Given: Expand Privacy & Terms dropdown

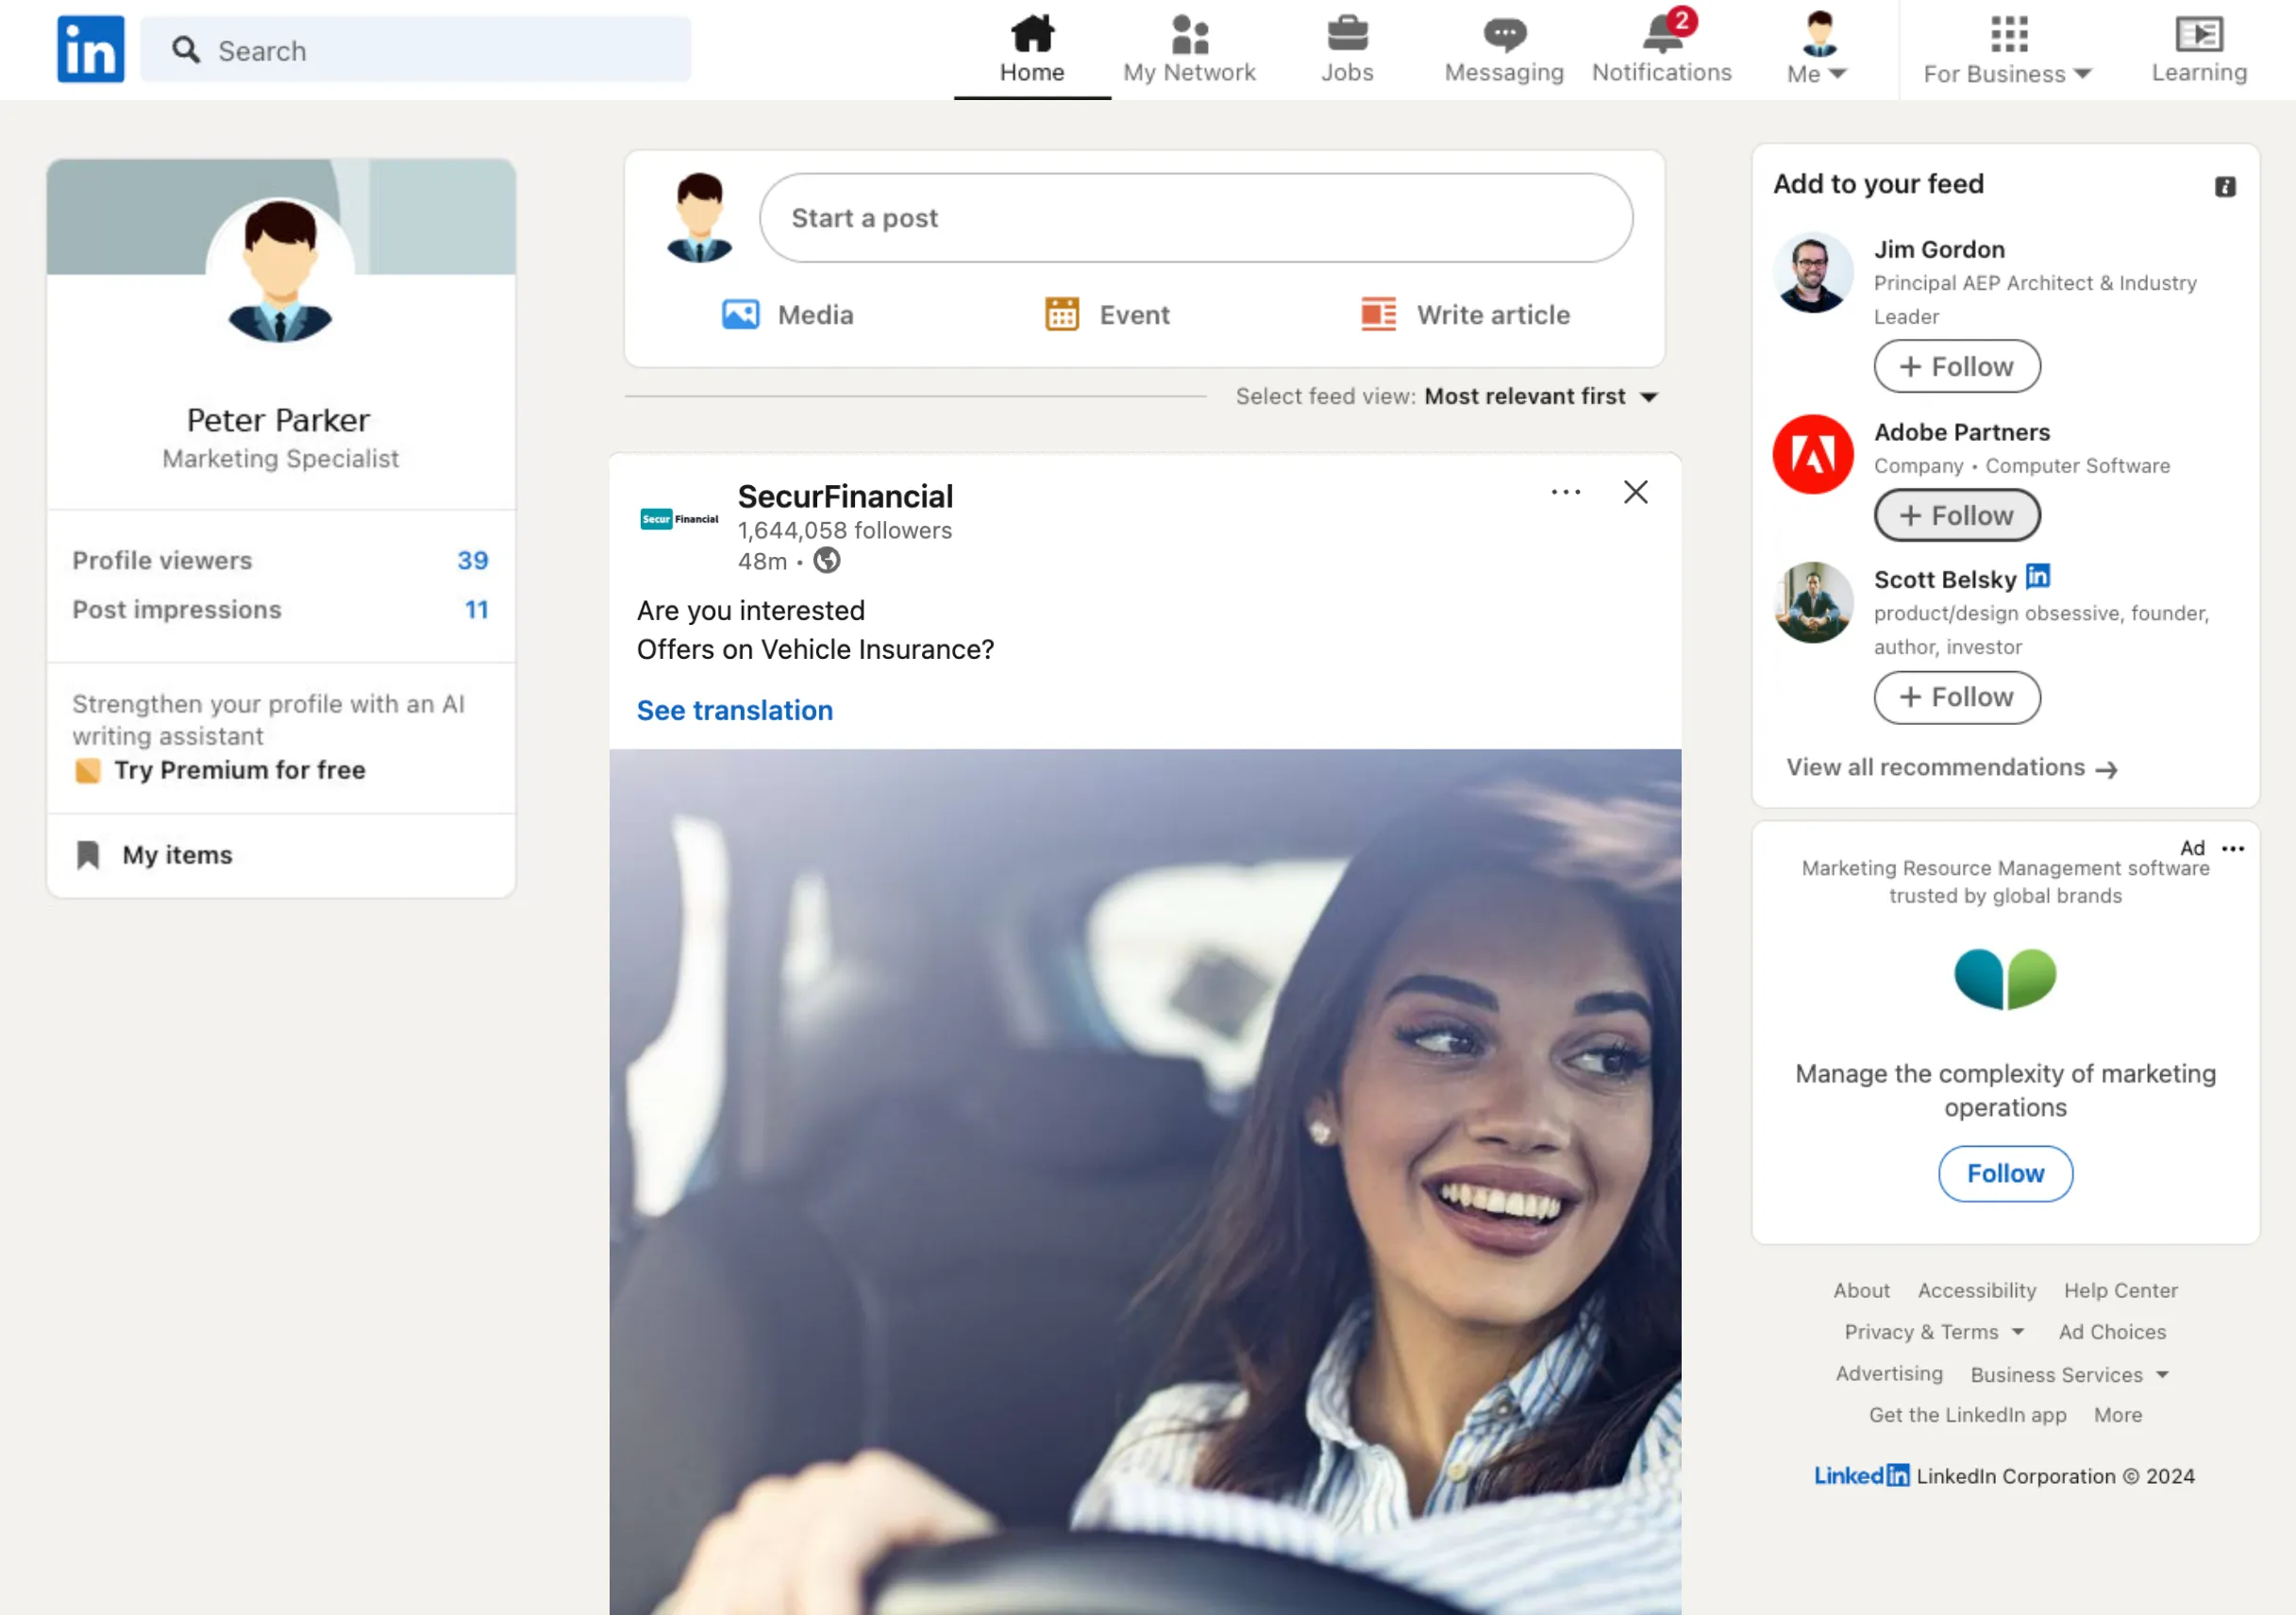Looking at the screenshot, I should pos(1934,1332).
